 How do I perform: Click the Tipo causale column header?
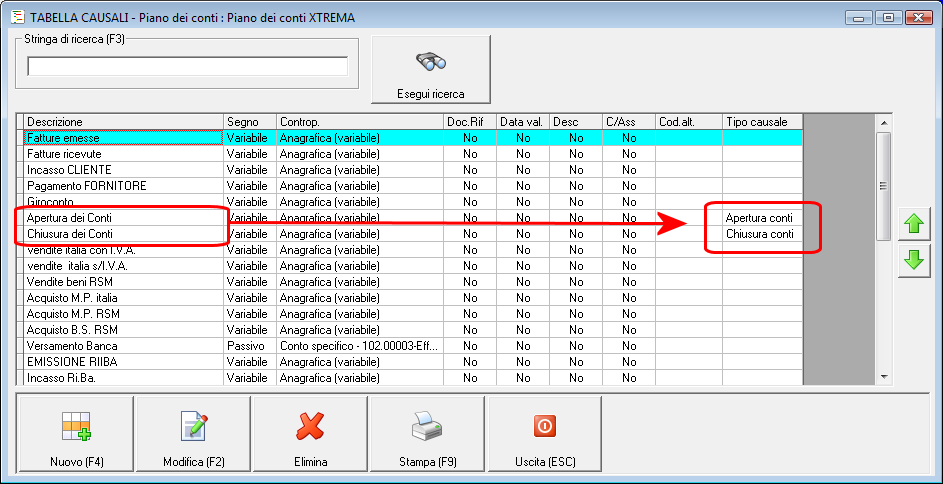point(763,122)
